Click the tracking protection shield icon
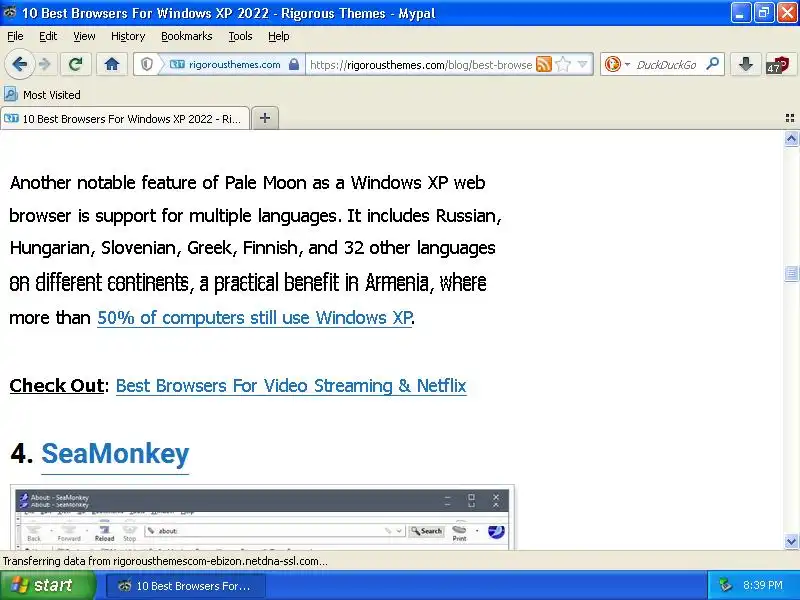 pyautogui.click(x=147, y=64)
